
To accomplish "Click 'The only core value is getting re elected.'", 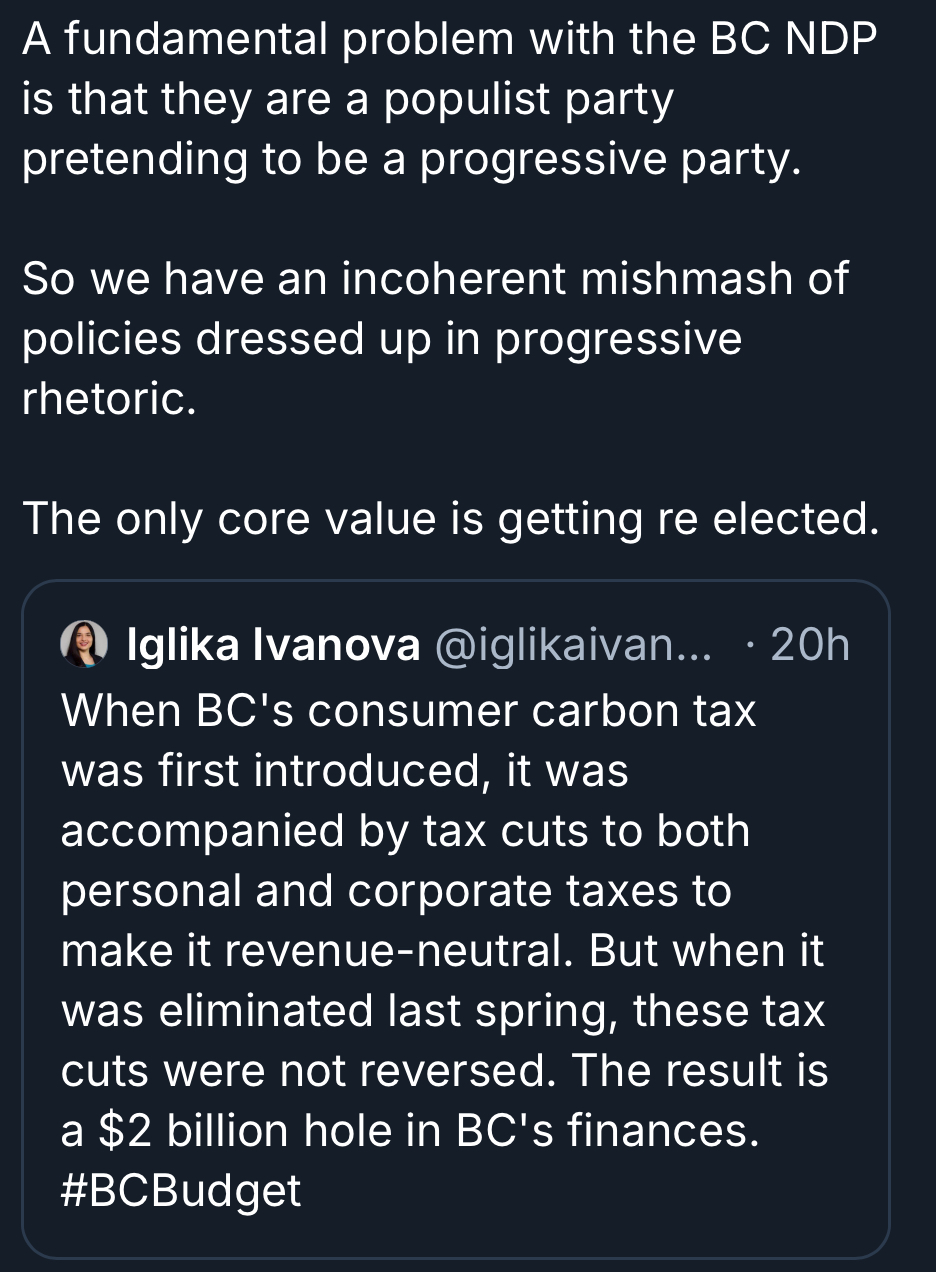I will 450,519.
